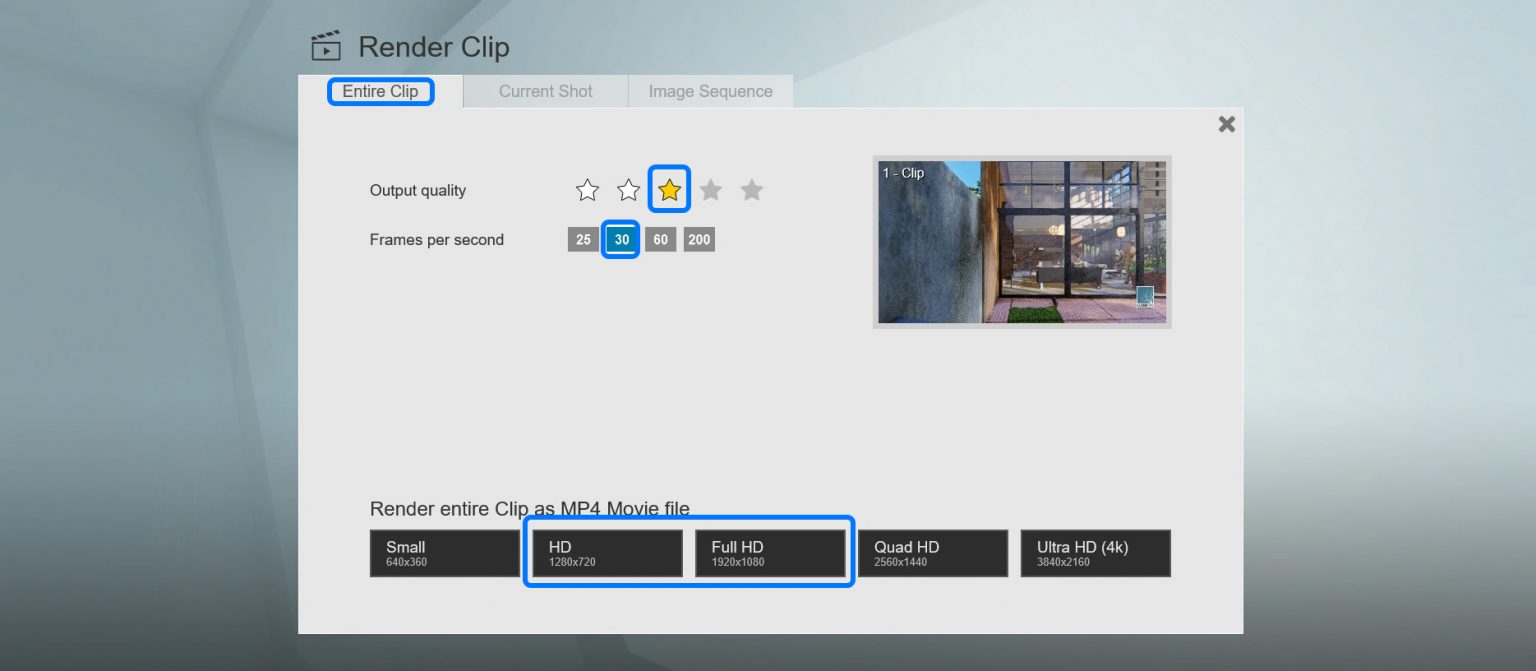Render in Full HD 1920x1080
The height and width of the screenshot is (671, 1536).
(x=771, y=553)
